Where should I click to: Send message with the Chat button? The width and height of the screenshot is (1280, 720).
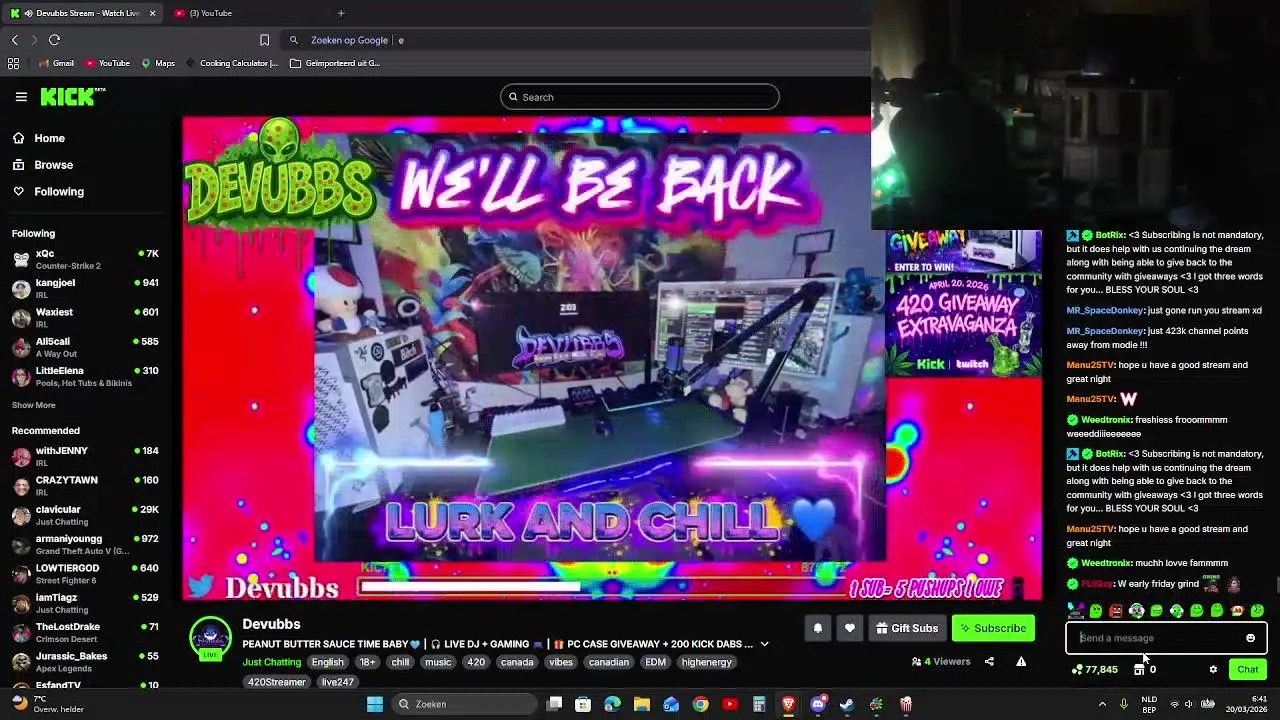(1247, 670)
